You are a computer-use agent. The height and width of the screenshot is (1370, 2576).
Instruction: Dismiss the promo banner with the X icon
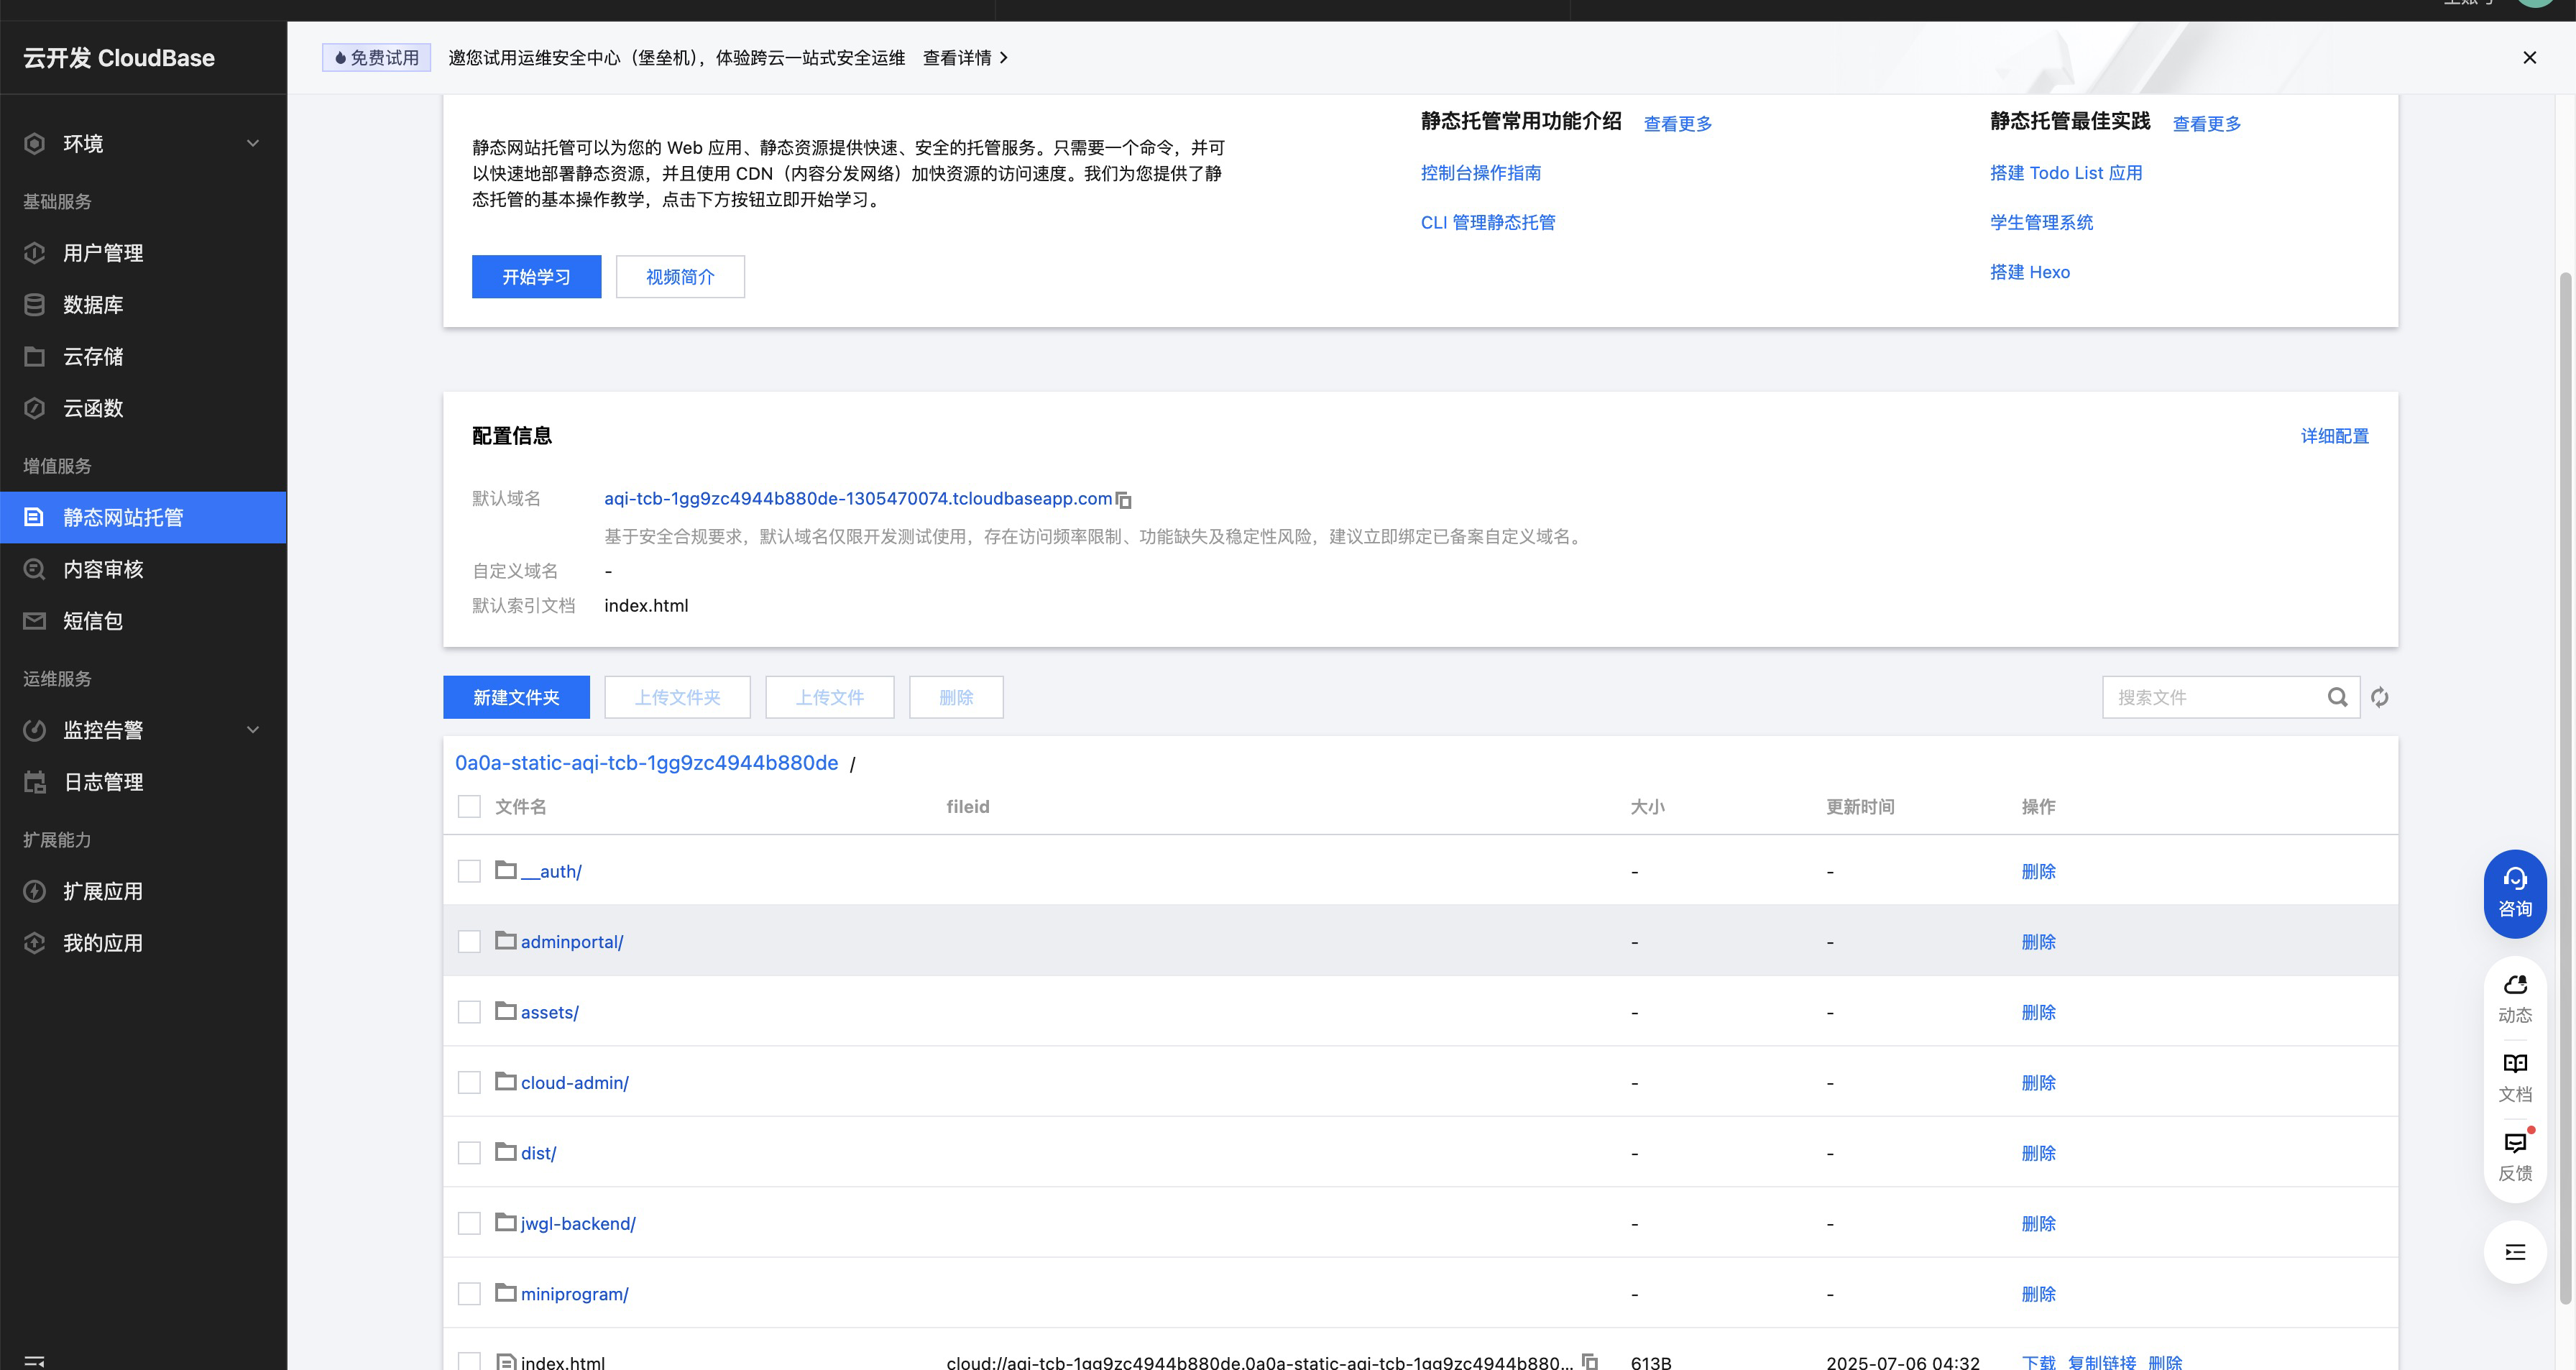(x=2529, y=58)
